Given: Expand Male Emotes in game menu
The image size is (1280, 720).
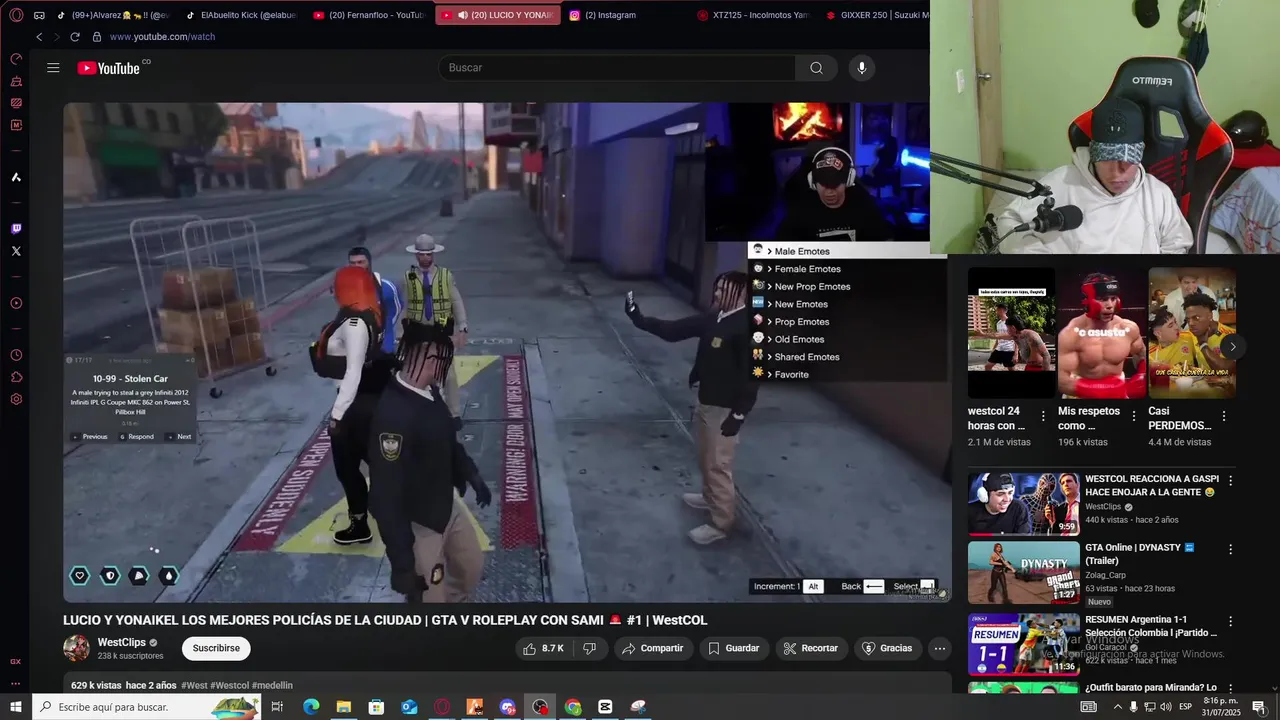Looking at the screenshot, I should [x=846, y=251].
